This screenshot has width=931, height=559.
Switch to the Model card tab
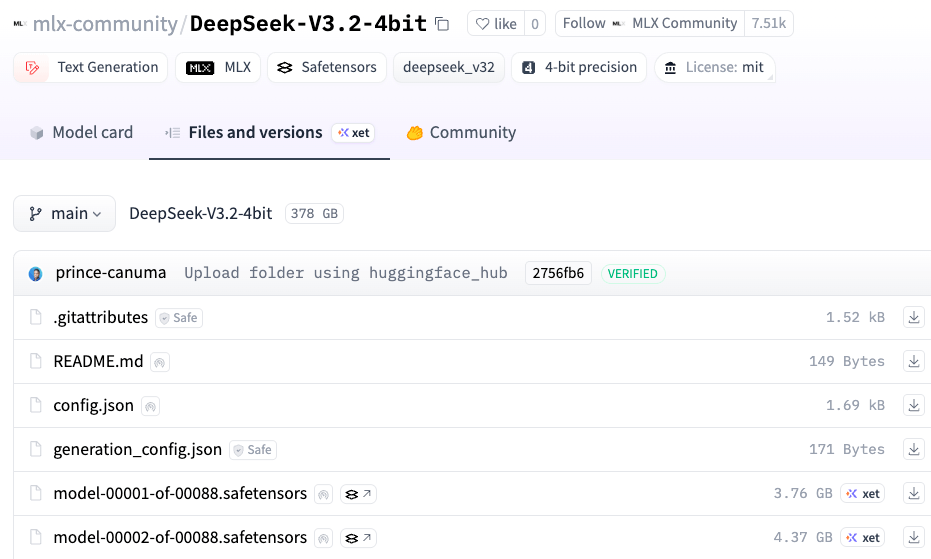tap(81, 132)
